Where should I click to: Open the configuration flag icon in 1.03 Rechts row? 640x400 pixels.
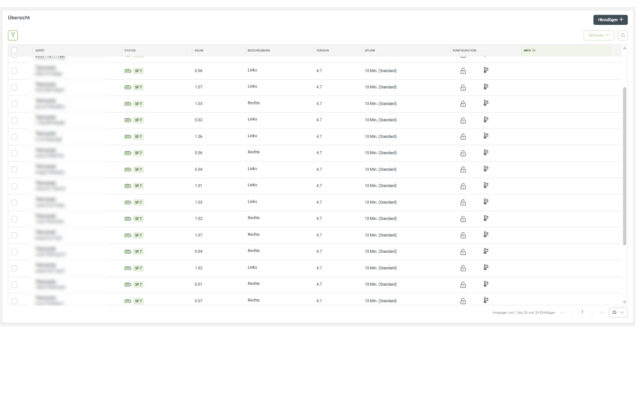pyautogui.click(x=486, y=103)
